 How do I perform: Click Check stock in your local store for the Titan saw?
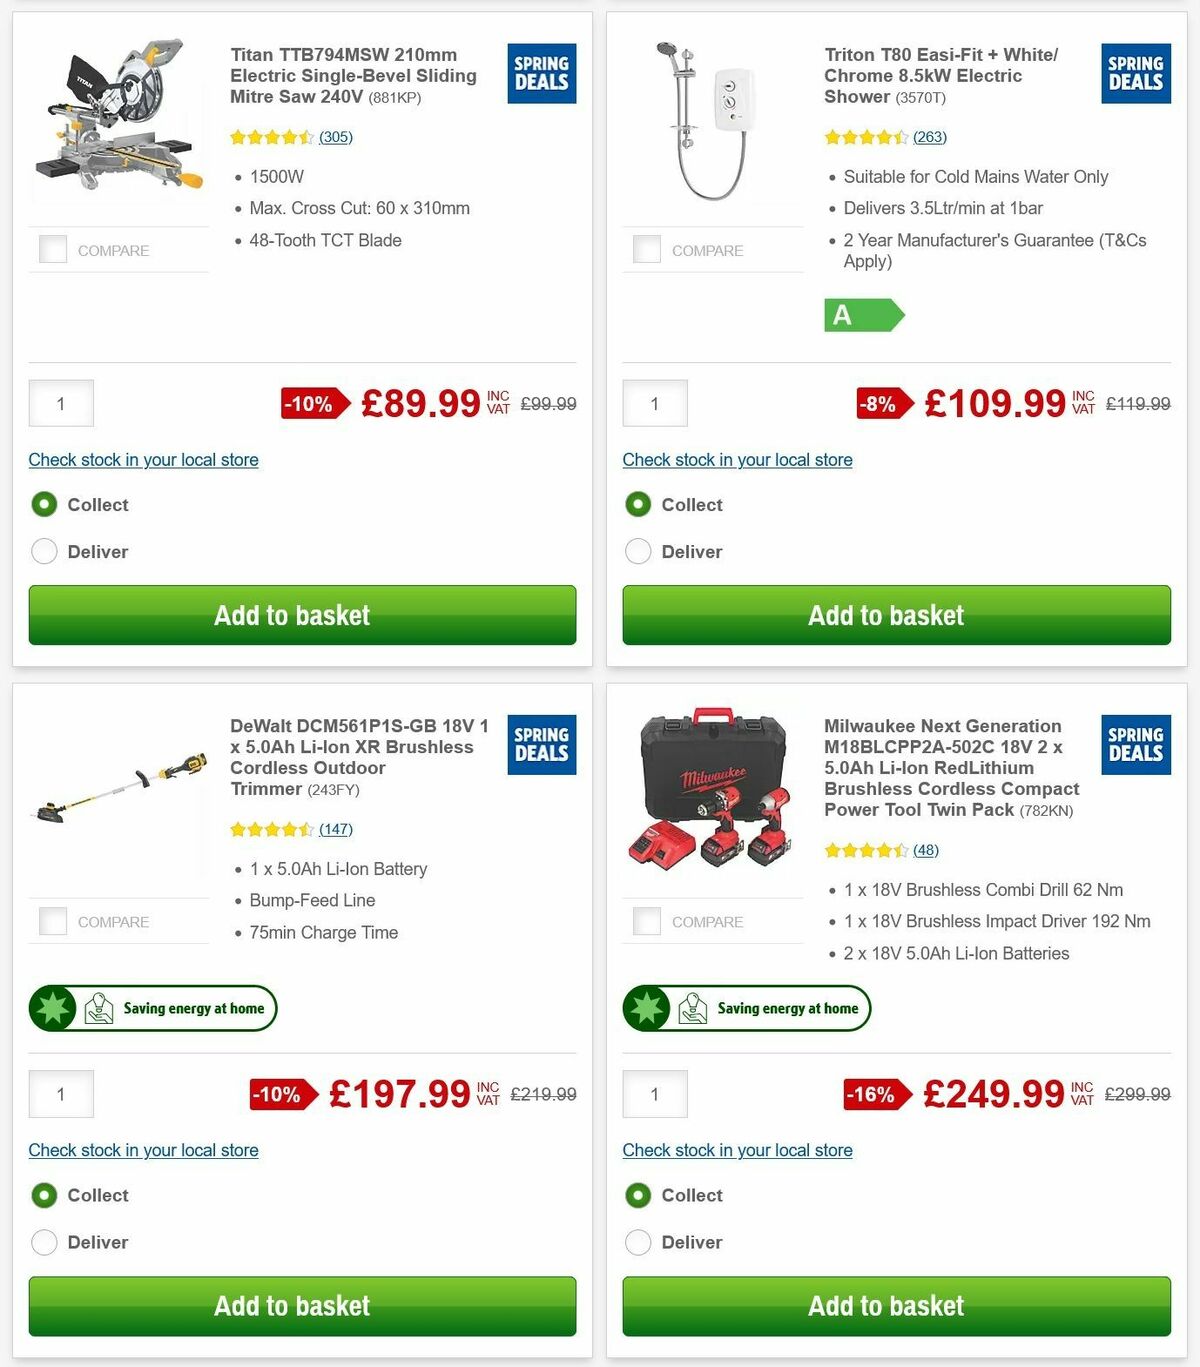tap(143, 460)
